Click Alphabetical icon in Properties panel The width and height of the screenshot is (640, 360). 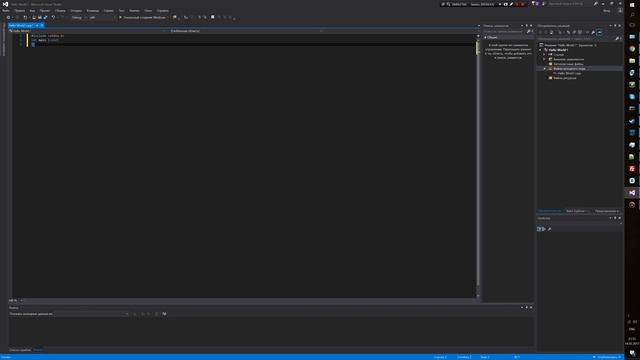544,229
